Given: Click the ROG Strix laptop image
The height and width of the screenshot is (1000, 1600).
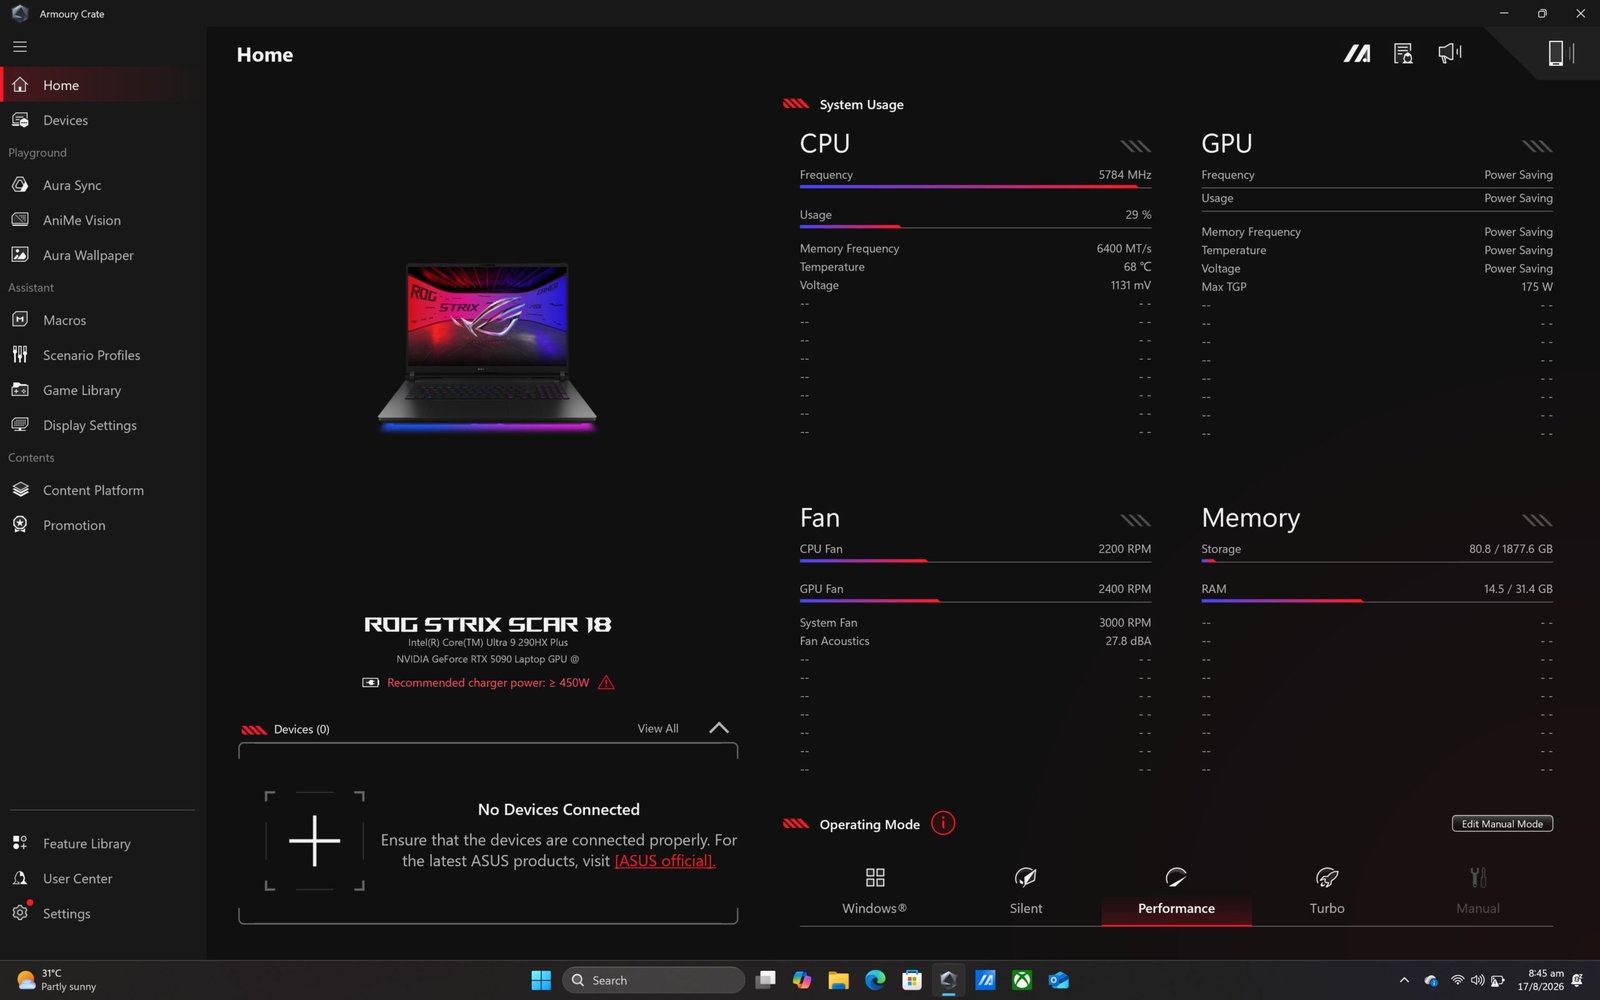Looking at the screenshot, I should [487, 346].
